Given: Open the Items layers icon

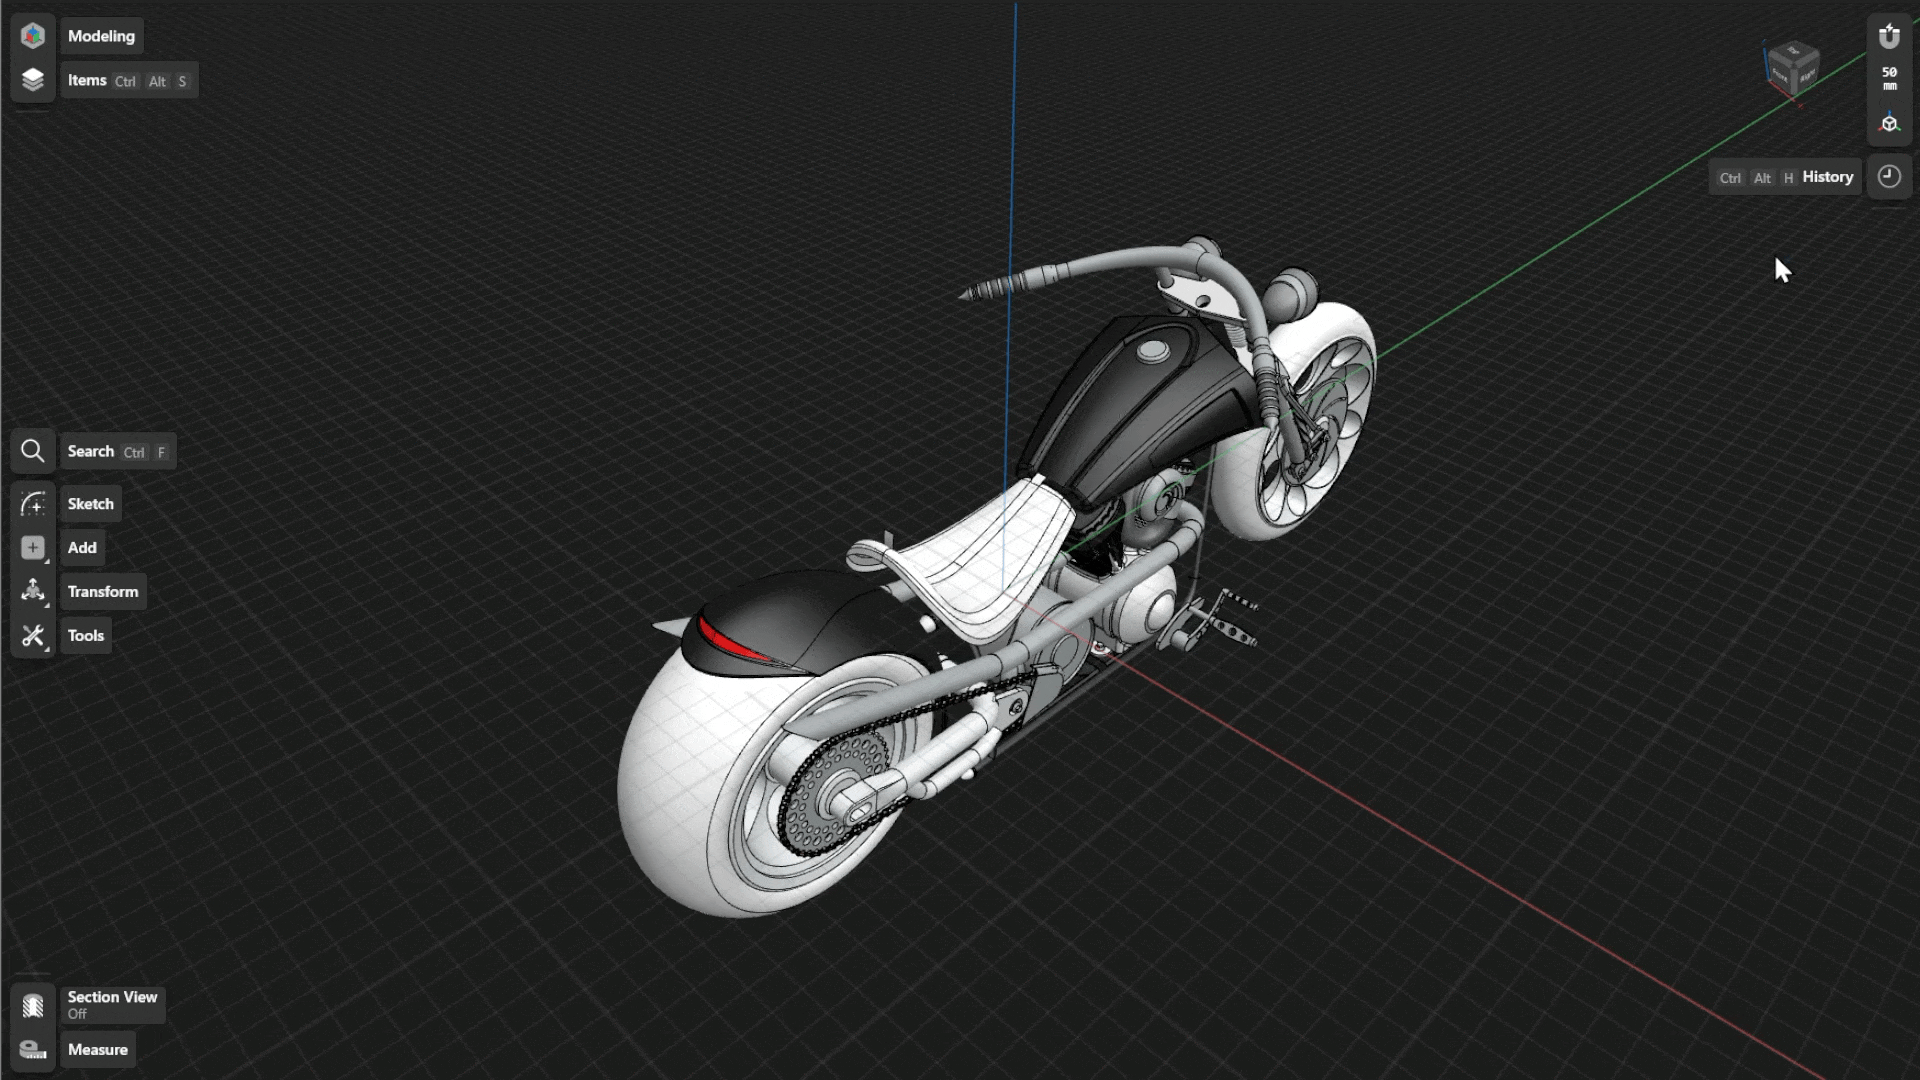Looking at the screenshot, I should [x=33, y=80].
